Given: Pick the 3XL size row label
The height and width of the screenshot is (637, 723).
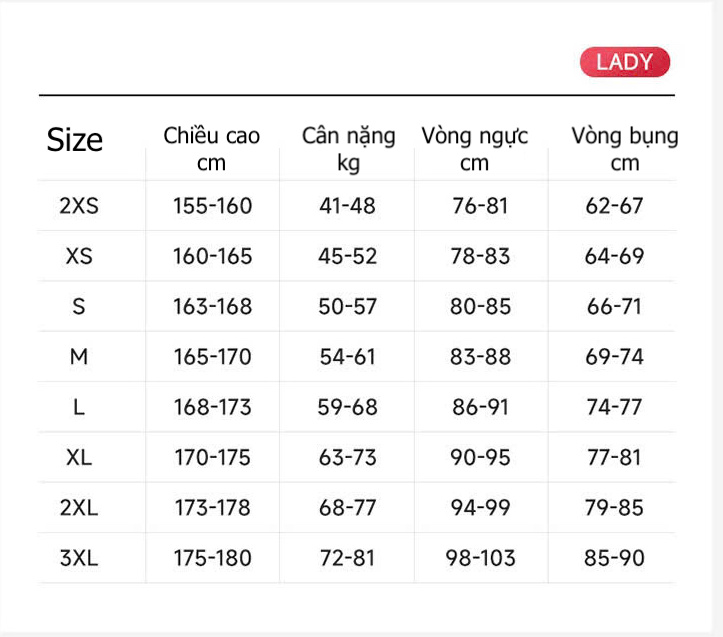Looking at the screenshot, I should click(x=79, y=558).
